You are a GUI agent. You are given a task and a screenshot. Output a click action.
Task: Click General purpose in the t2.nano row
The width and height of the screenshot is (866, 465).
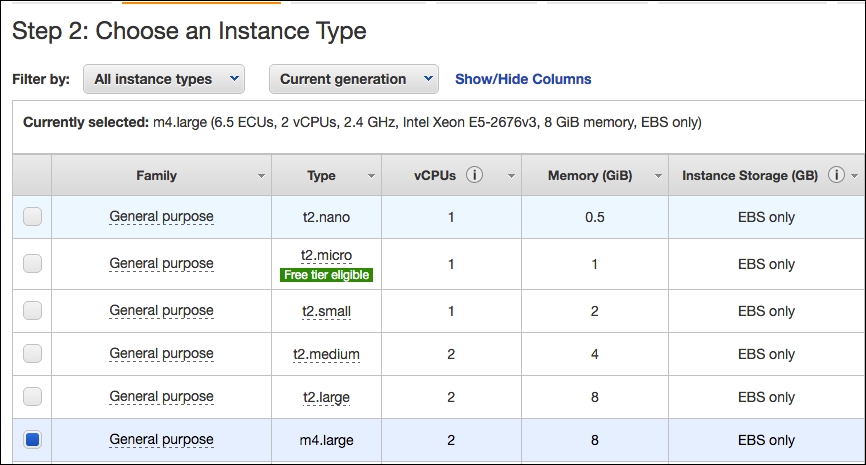point(161,216)
